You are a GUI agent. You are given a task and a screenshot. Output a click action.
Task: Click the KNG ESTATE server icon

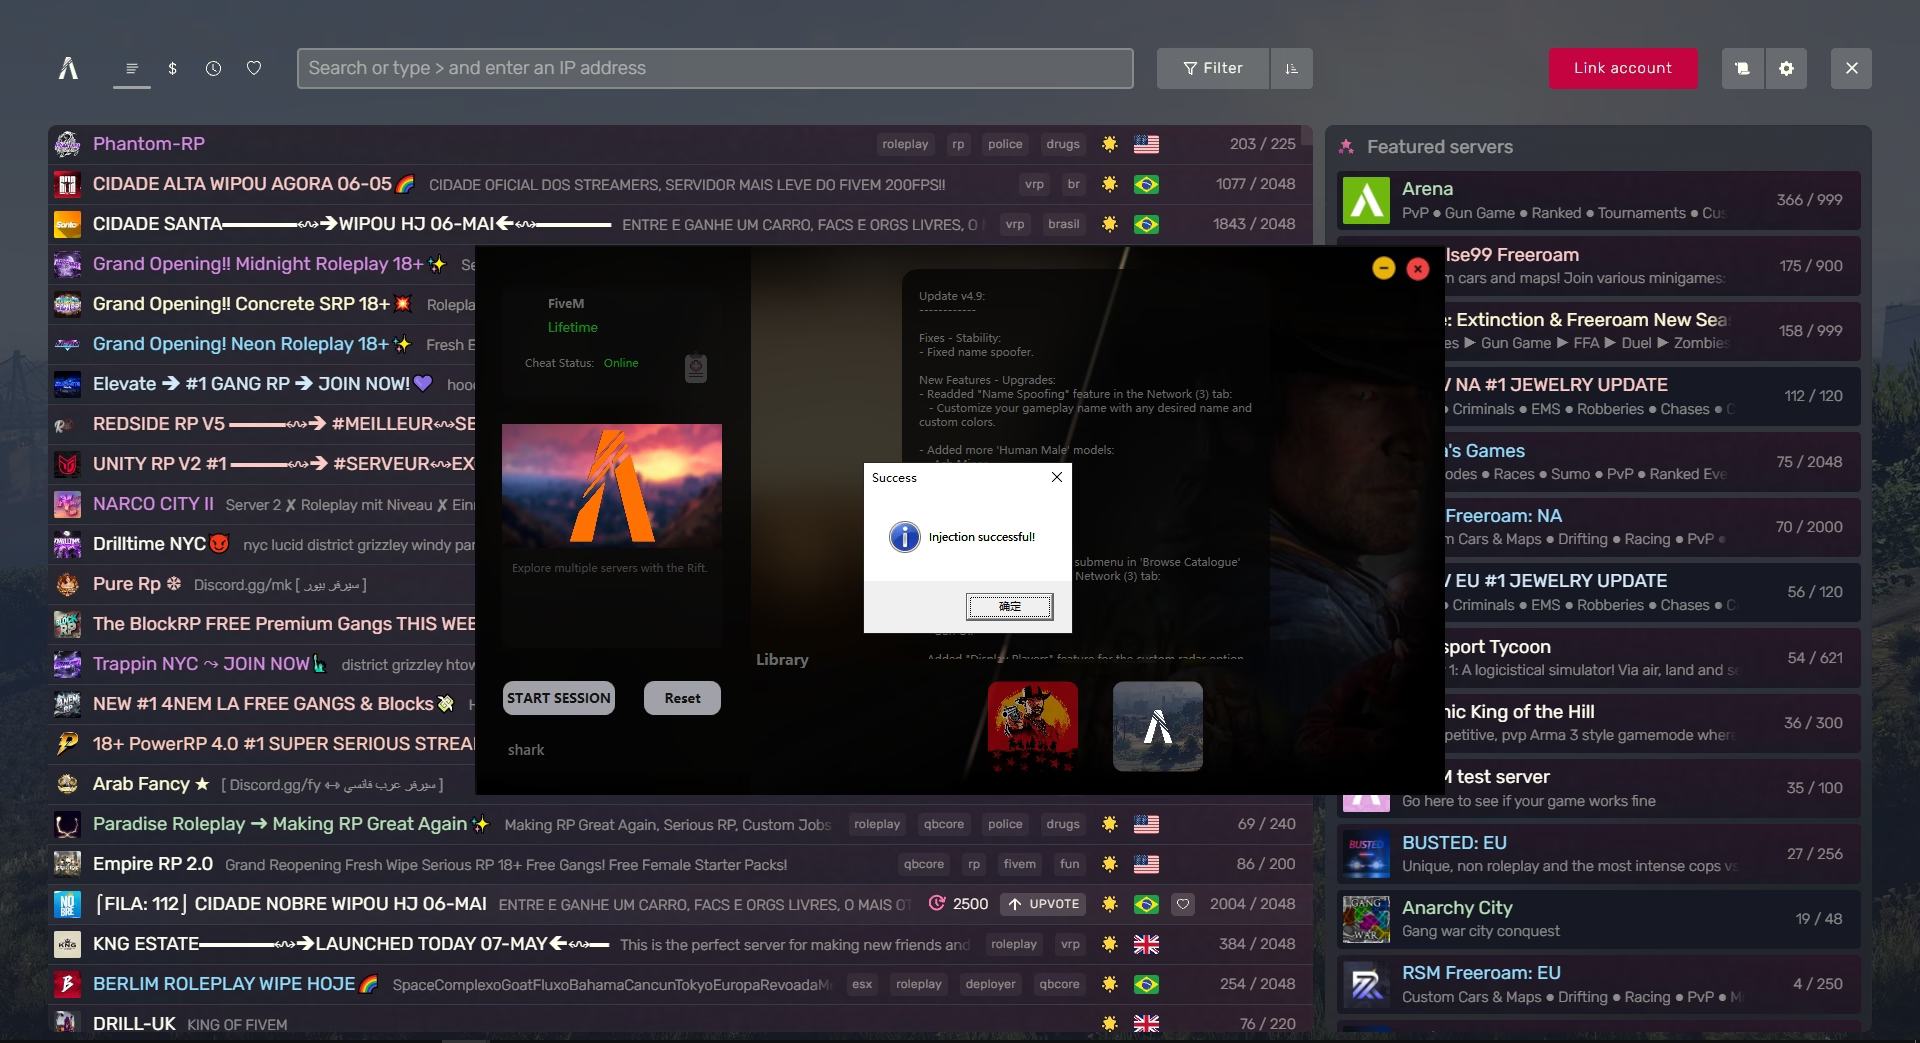(x=67, y=944)
